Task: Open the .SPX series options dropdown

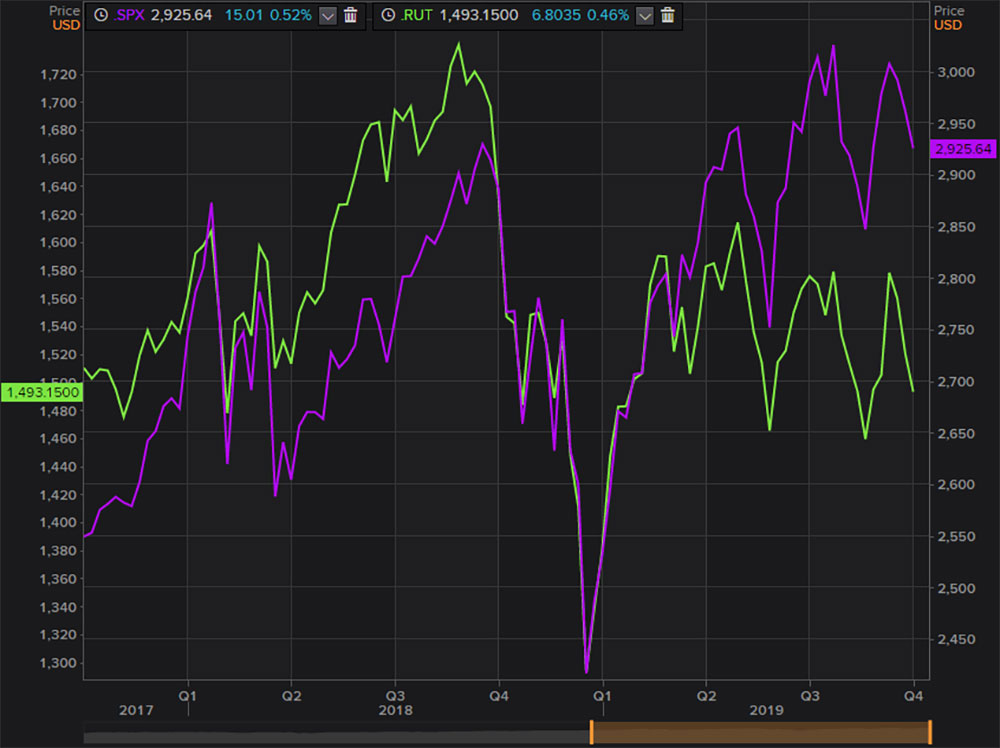Action: click(327, 15)
